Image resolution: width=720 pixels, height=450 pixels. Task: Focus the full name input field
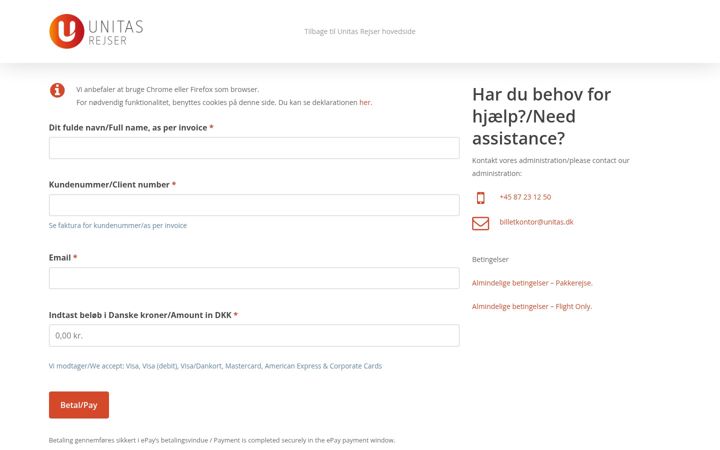coord(254,148)
